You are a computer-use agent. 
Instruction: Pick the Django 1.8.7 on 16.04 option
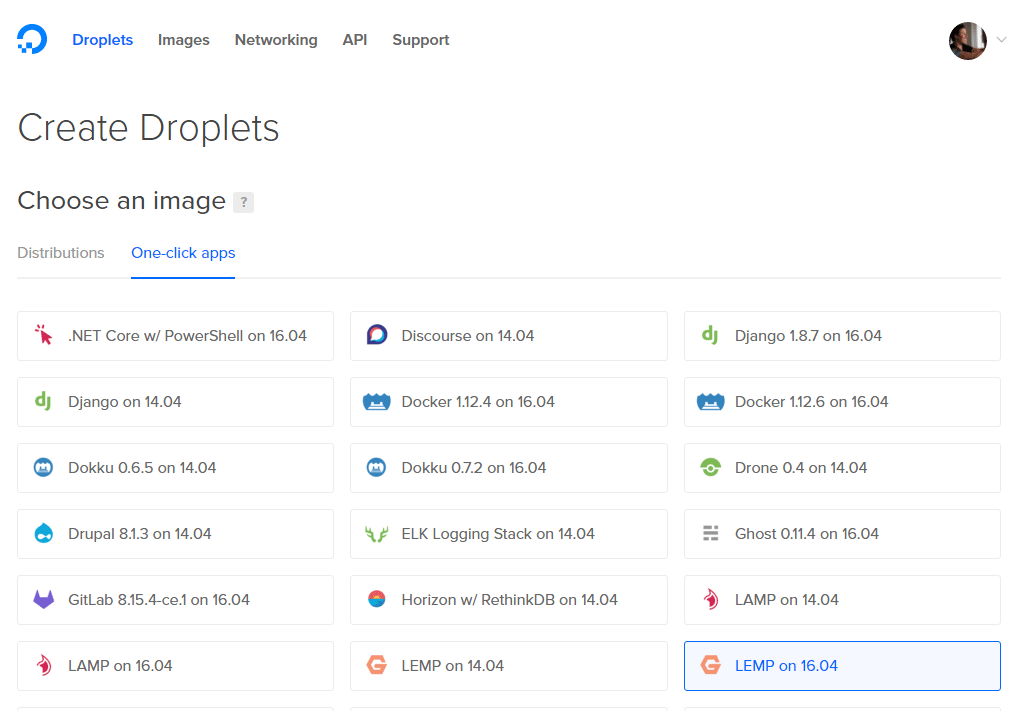(842, 336)
